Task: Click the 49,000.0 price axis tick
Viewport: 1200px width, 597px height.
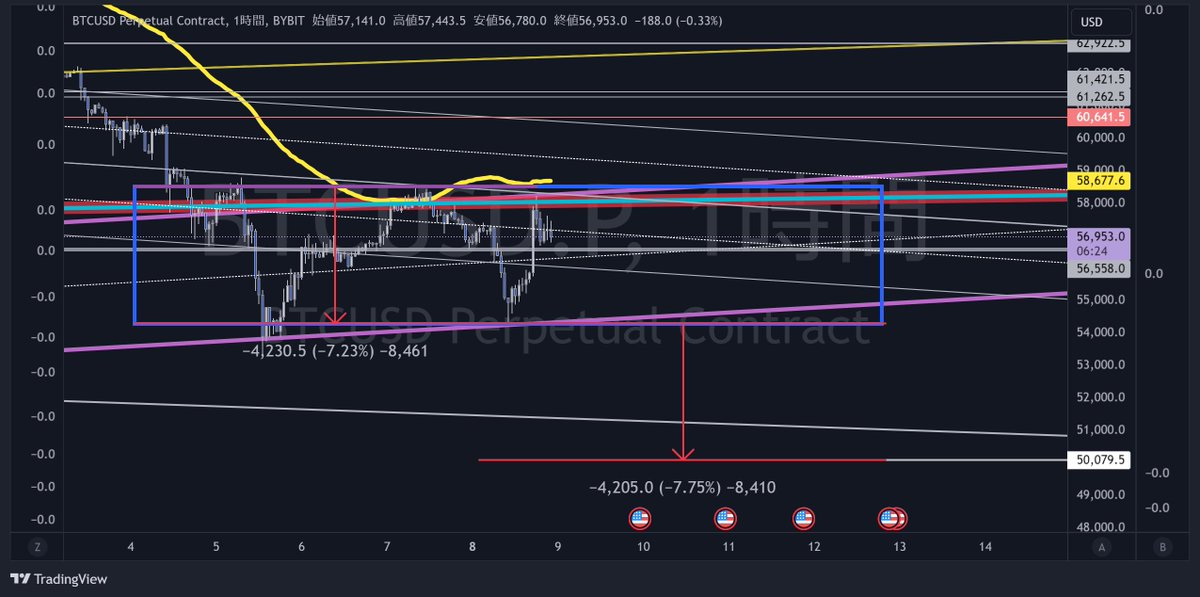Action: 1102,495
